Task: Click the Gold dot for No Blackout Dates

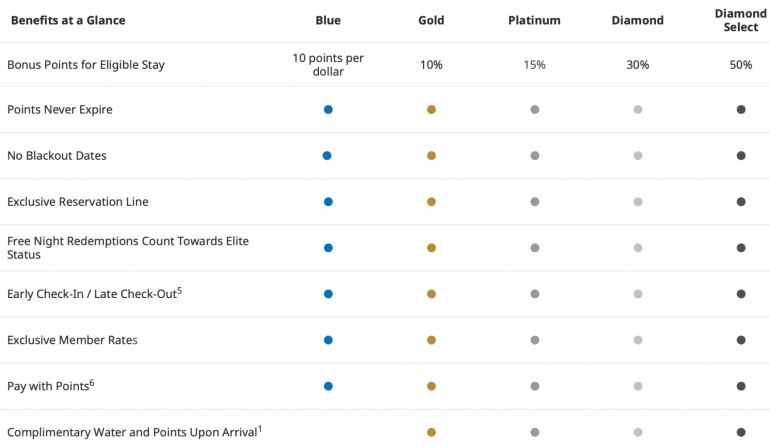Action: click(431, 156)
